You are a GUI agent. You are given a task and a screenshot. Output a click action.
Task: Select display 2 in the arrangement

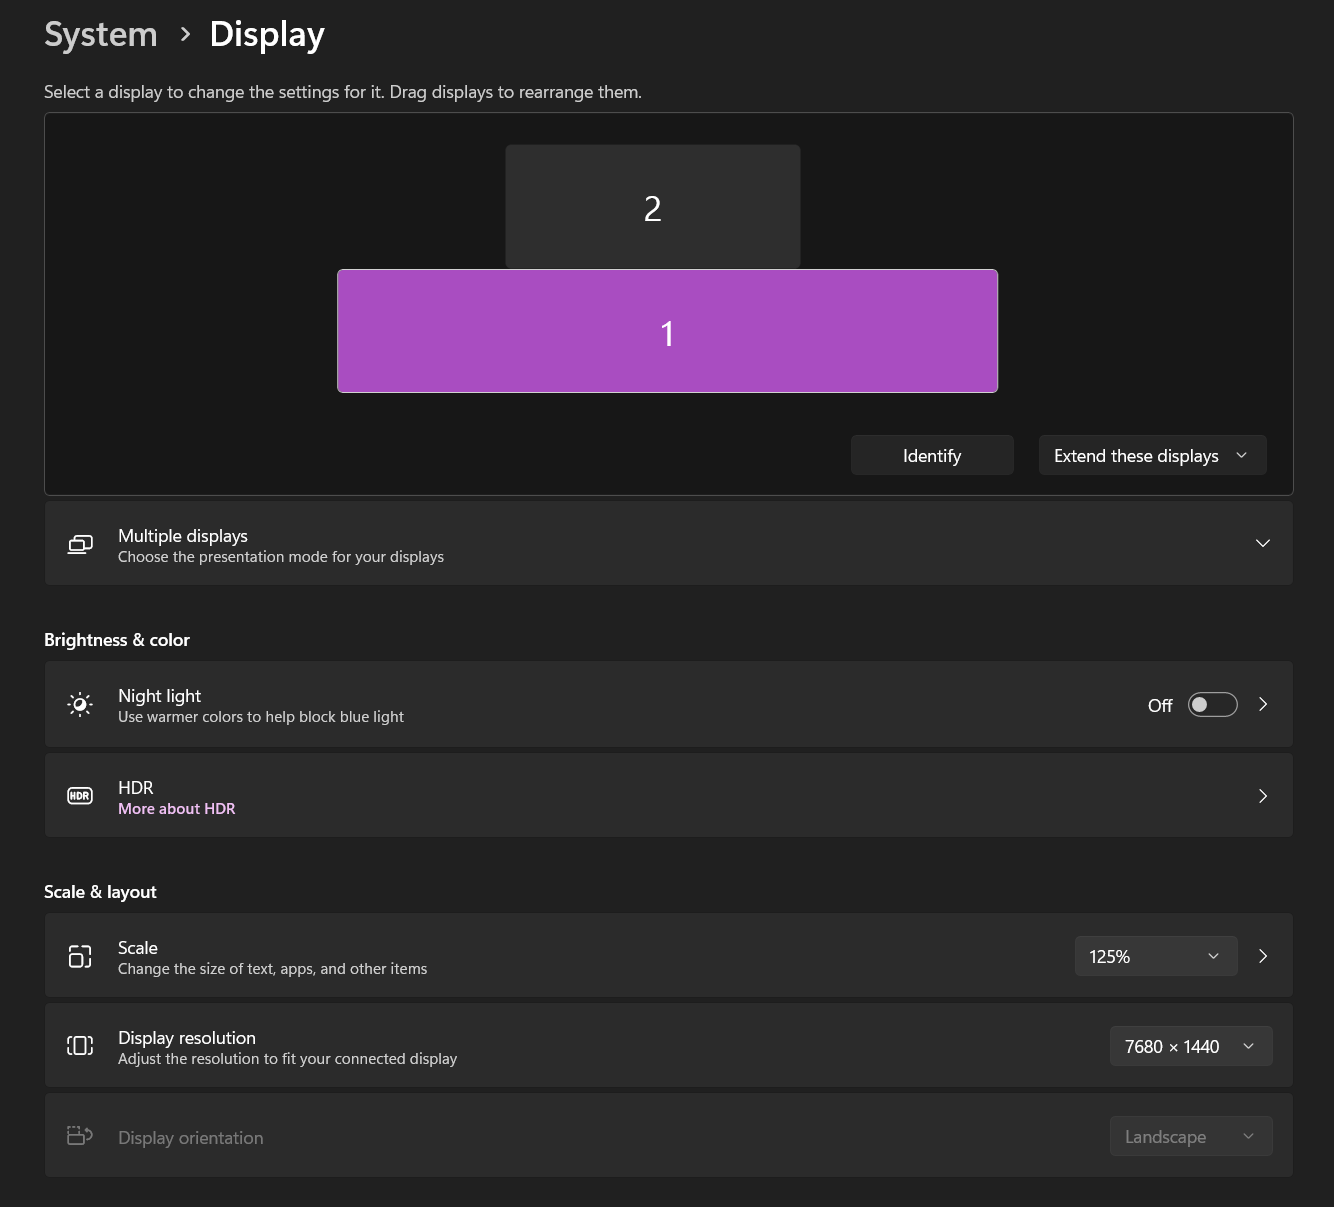(652, 207)
